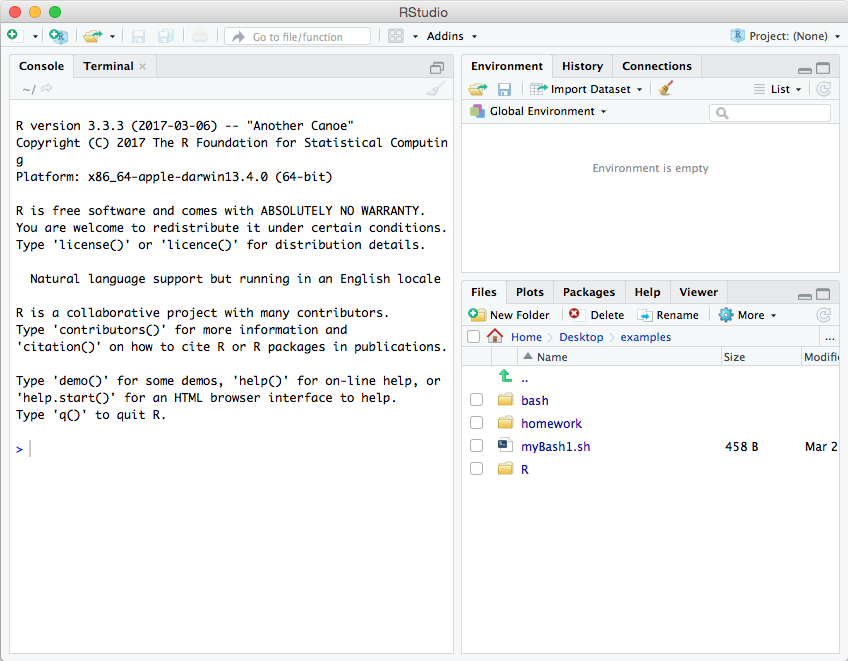Image resolution: width=848 pixels, height=661 pixels.
Task: Click the clear workspace broom in Environment
Action: click(x=666, y=89)
